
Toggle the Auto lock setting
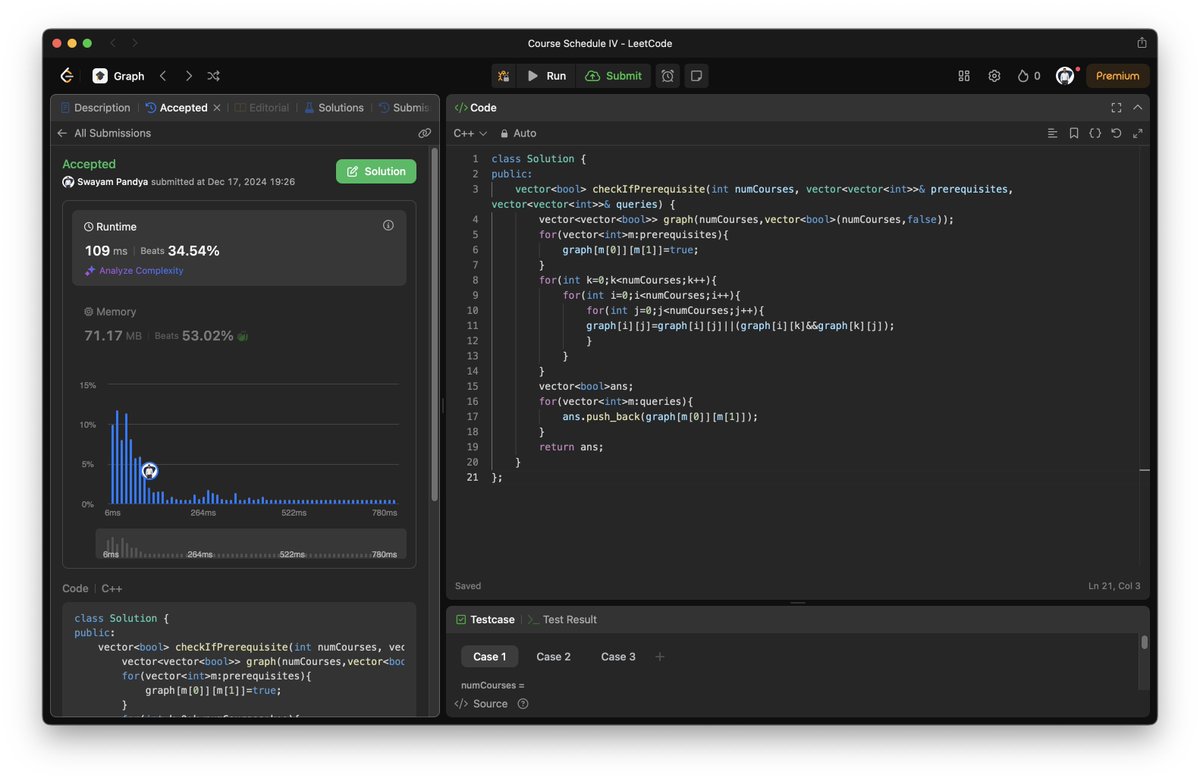pos(518,133)
